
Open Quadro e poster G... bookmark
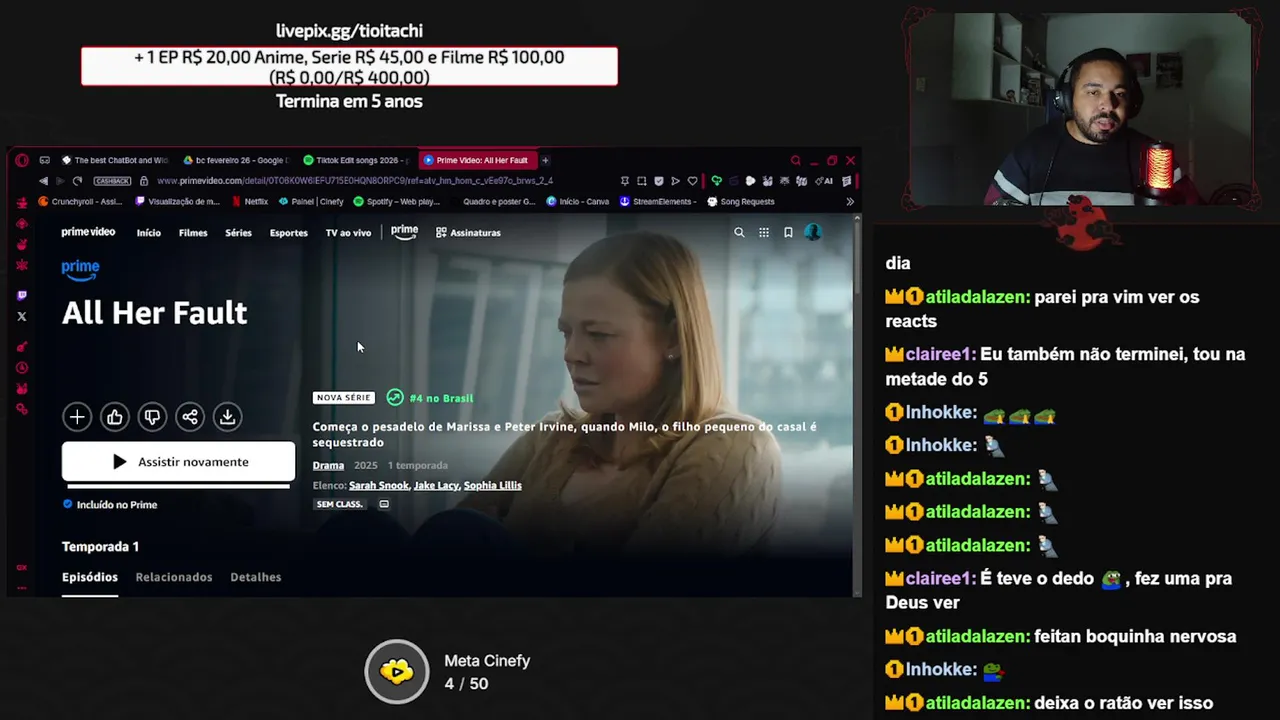pyautogui.click(x=499, y=201)
